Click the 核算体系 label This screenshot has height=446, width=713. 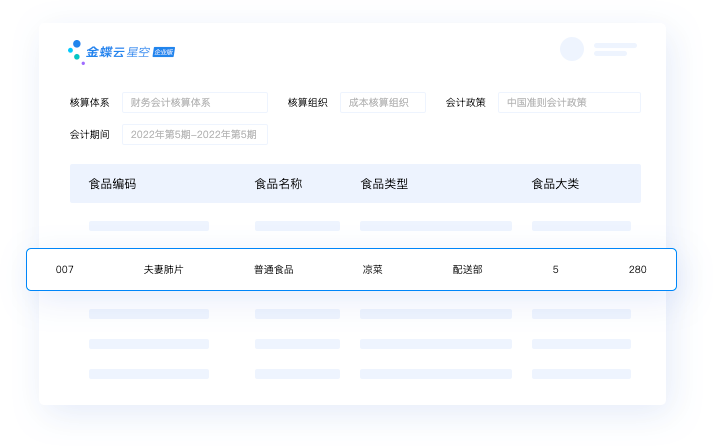(90, 103)
